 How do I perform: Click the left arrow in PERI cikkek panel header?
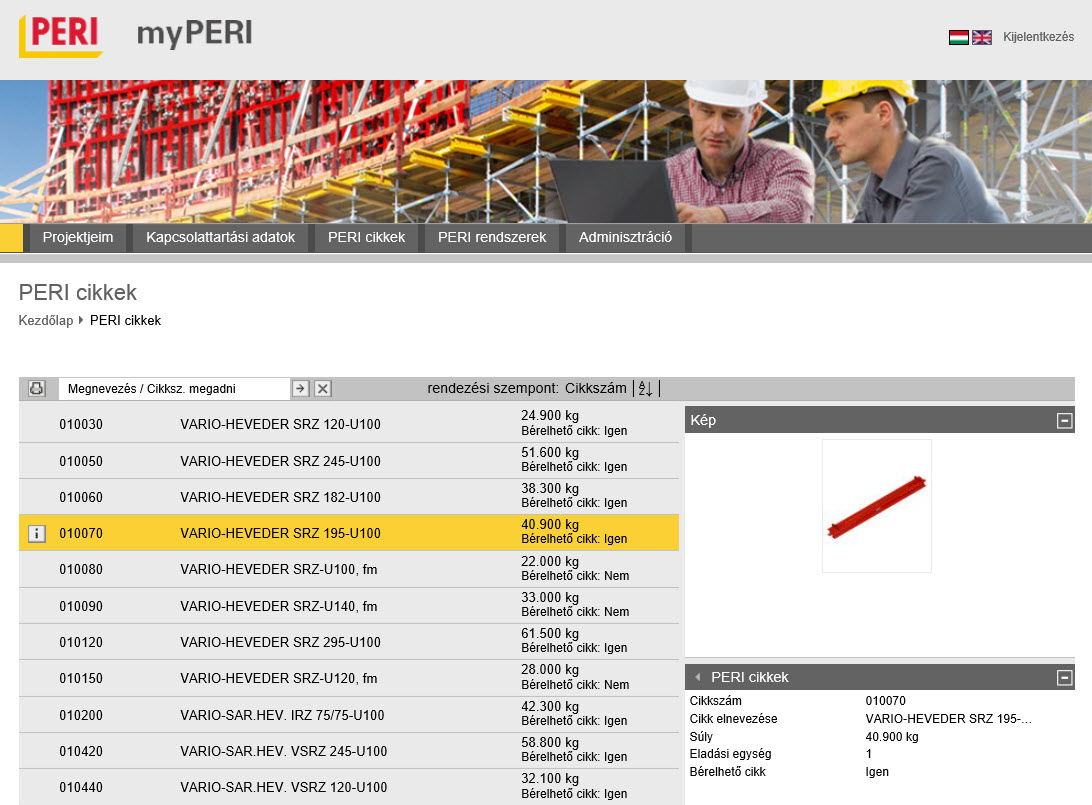coord(697,677)
